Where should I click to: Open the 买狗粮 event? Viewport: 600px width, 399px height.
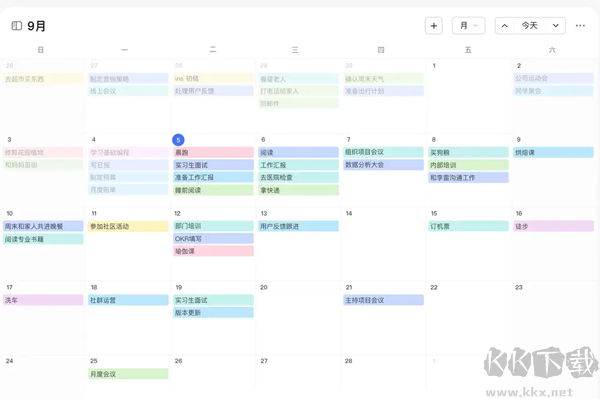pyautogui.click(x=468, y=152)
